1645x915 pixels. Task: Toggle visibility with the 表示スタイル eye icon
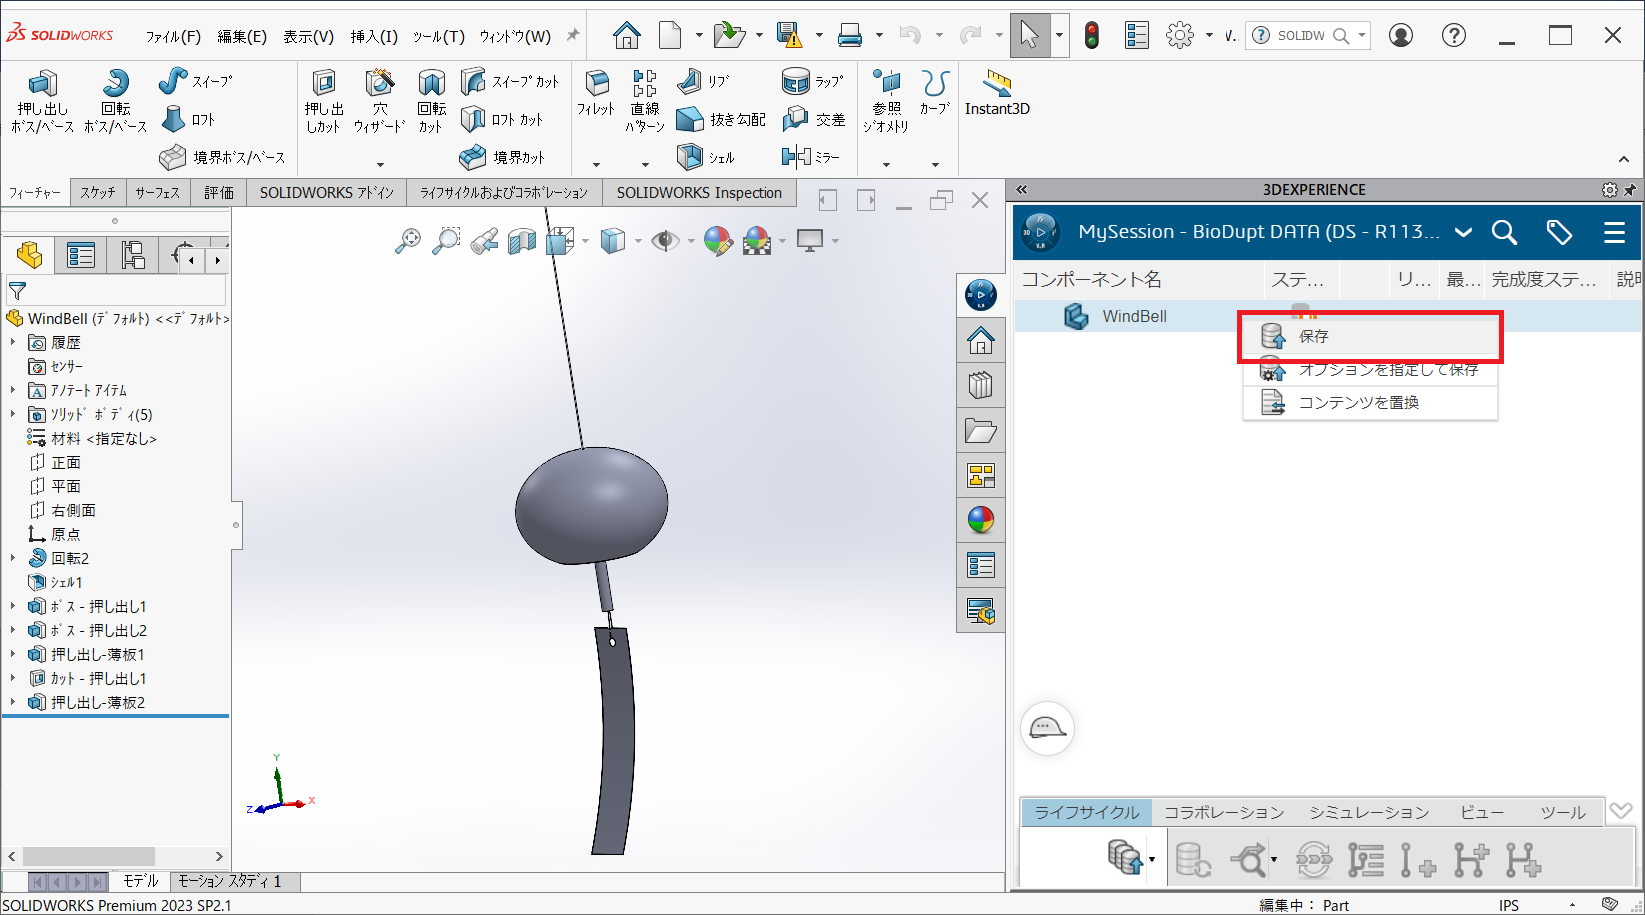click(x=668, y=240)
